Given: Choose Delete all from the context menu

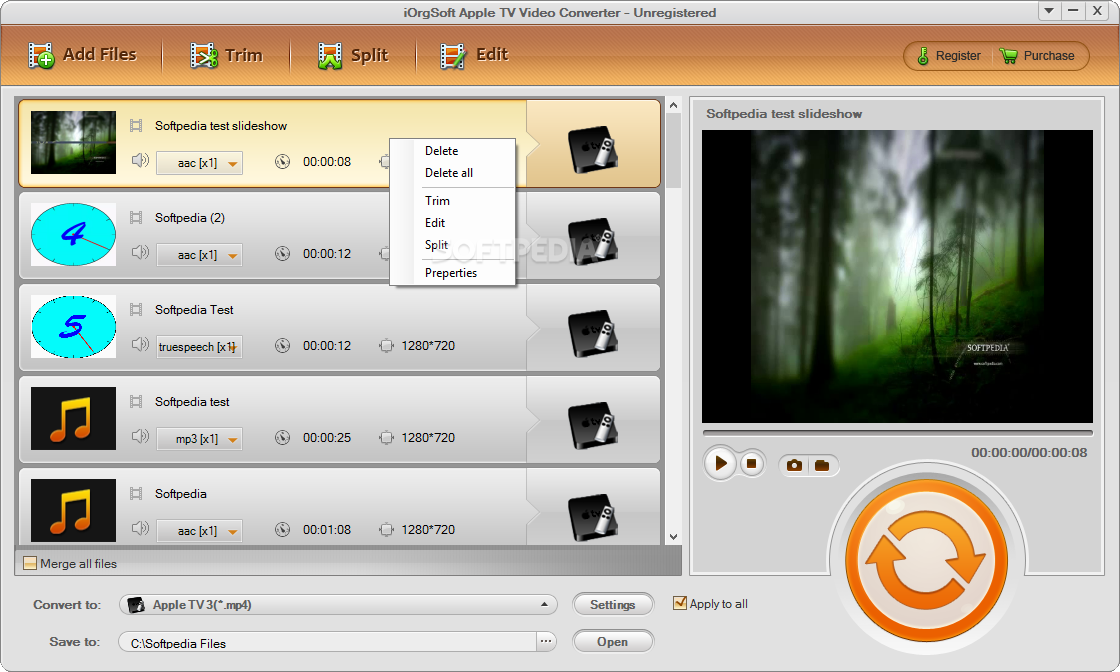Looking at the screenshot, I should tap(449, 173).
